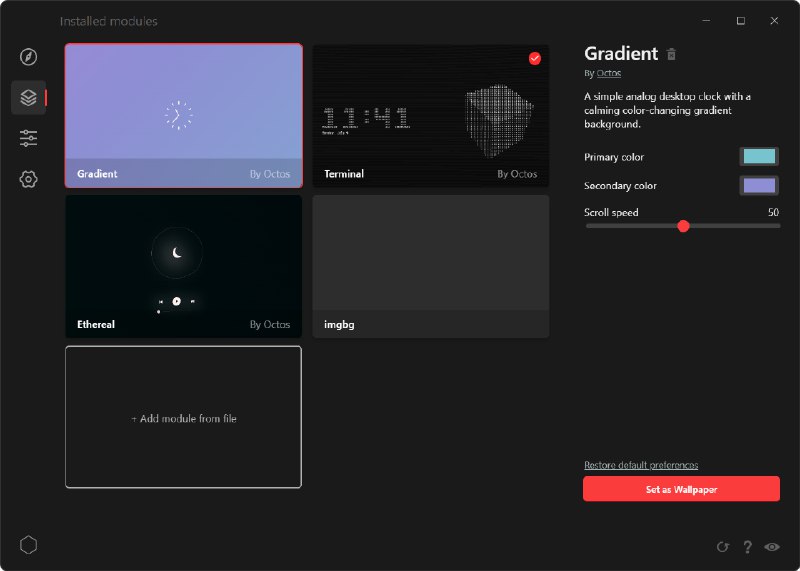This screenshot has width=800, height=571.
Task: Delete Gradient module using trash icon
Action: (672, 54)
